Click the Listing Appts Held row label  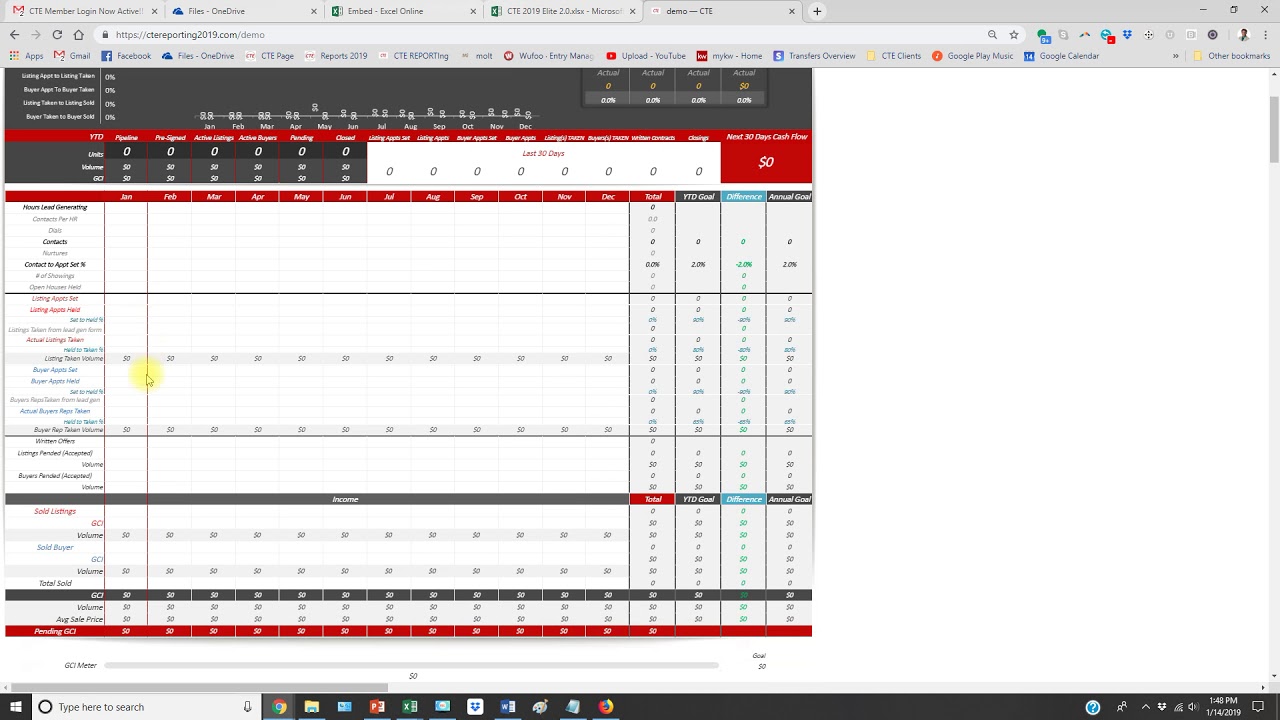tap(55, 310)
